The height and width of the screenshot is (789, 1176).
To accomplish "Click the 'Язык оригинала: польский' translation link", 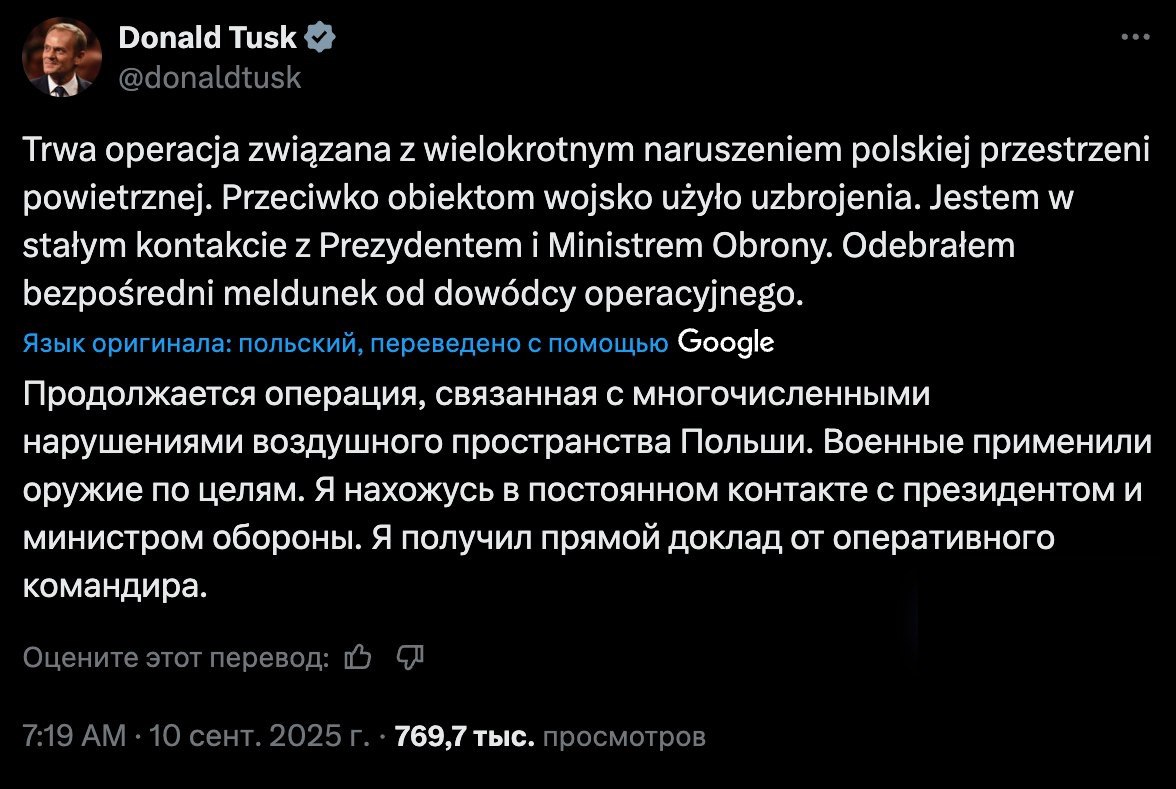I will [x=193, y=344].
